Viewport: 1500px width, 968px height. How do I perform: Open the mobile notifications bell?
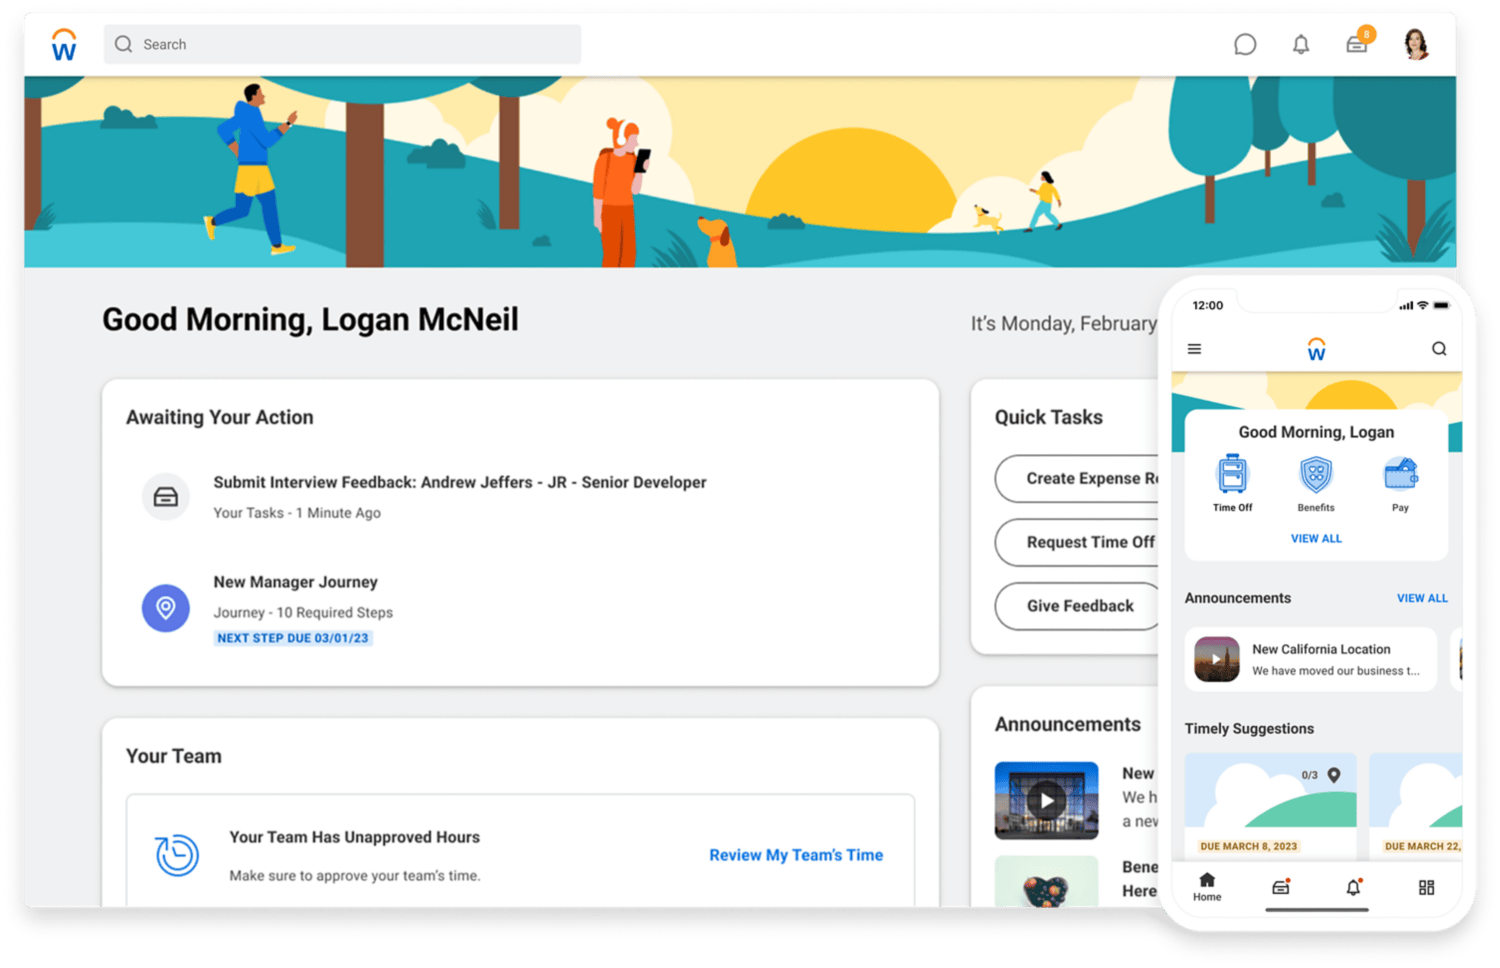point(1354,887)
